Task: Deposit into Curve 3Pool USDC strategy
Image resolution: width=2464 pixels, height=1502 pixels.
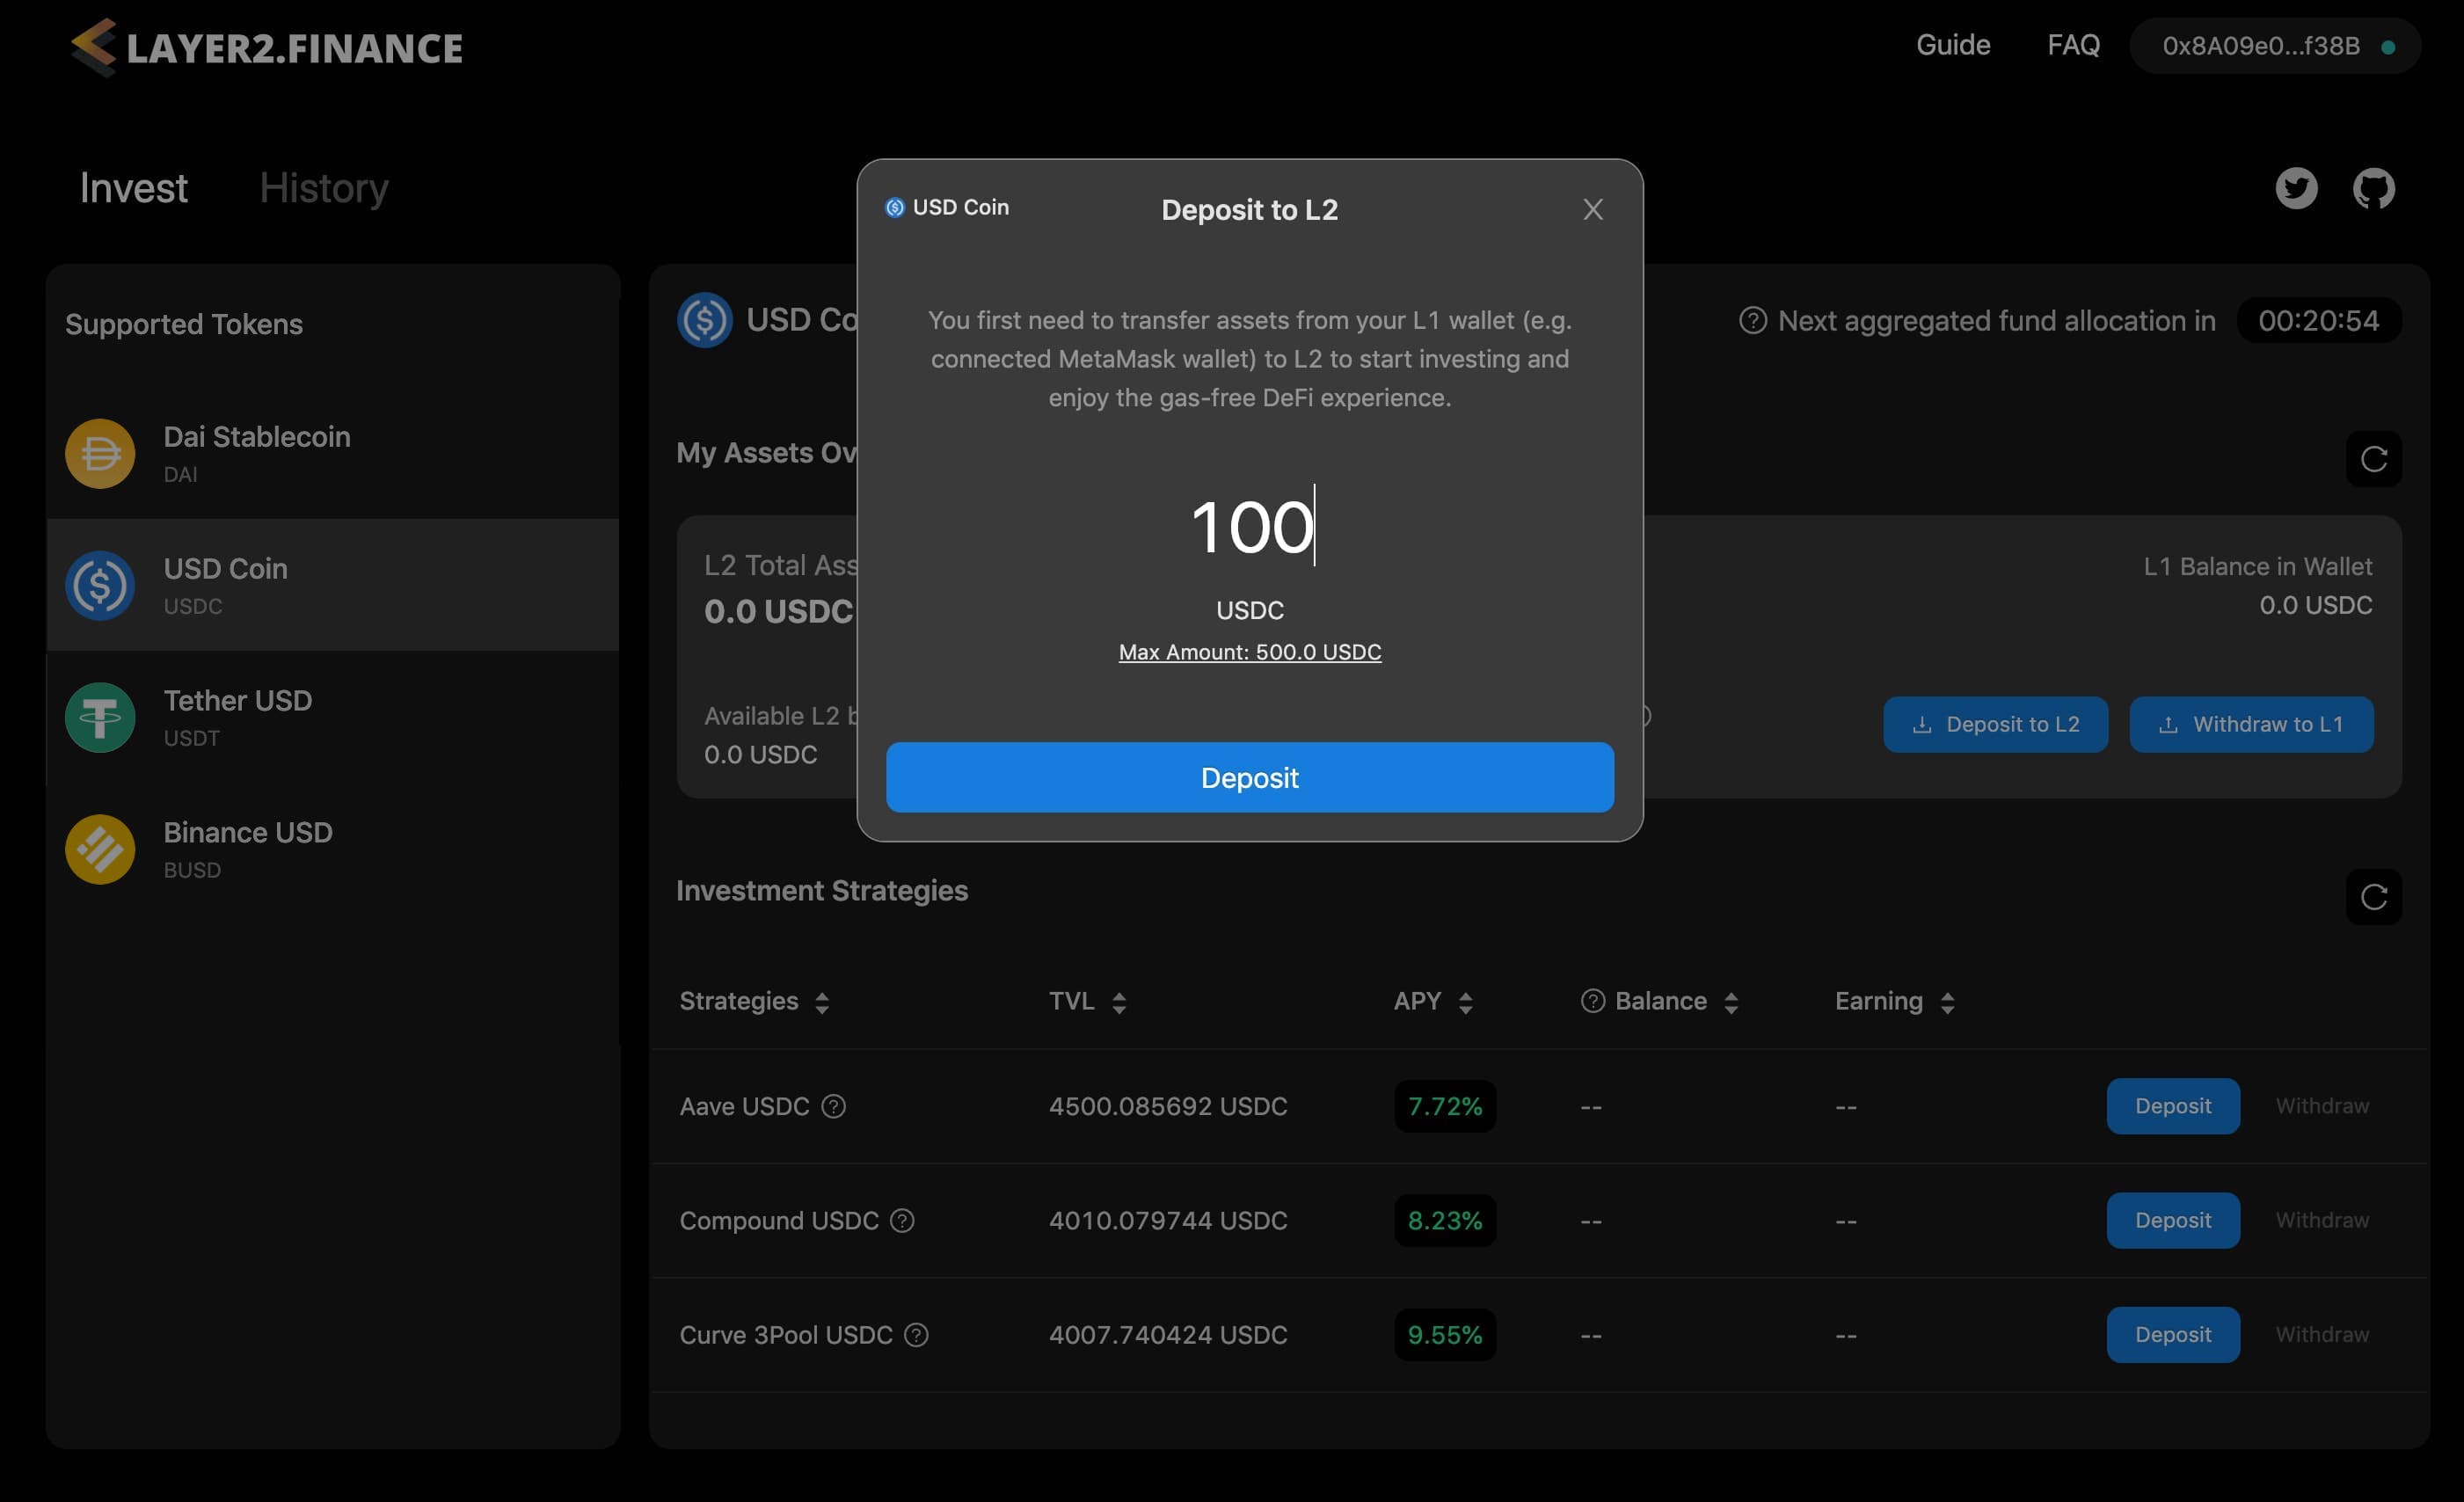Action: pyautogui.click(x=2173, y=1334)
